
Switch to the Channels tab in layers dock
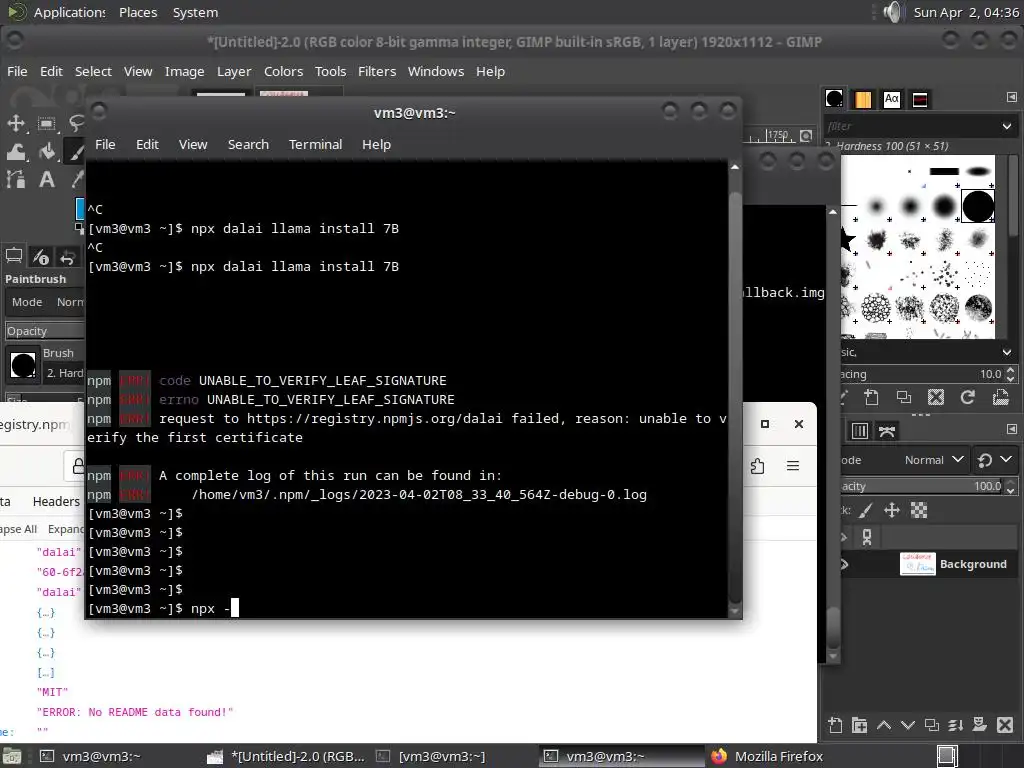[859, 430]
